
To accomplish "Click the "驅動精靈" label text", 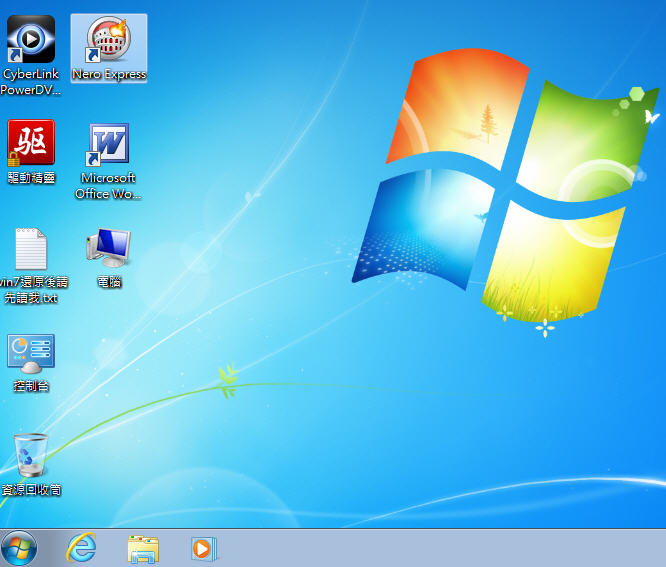I will pyautogui.click(x=31, y=178).
